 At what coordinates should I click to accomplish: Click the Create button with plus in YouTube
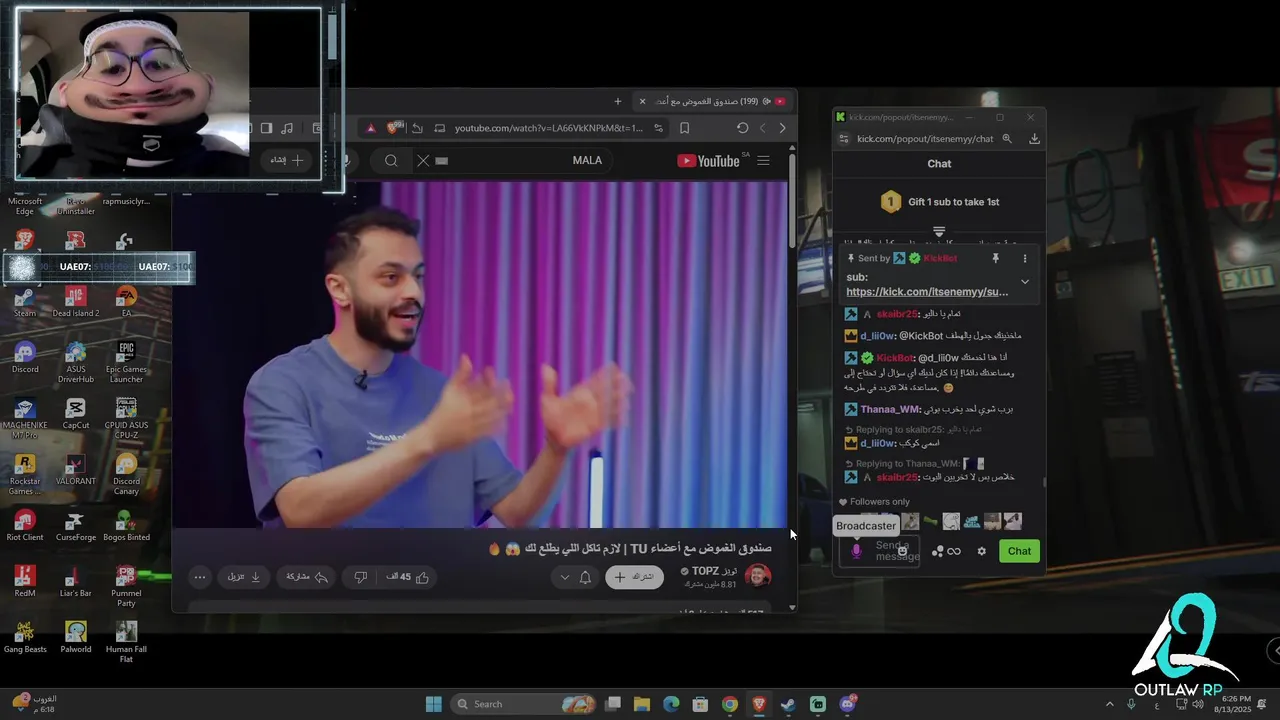tap(286, 160)
